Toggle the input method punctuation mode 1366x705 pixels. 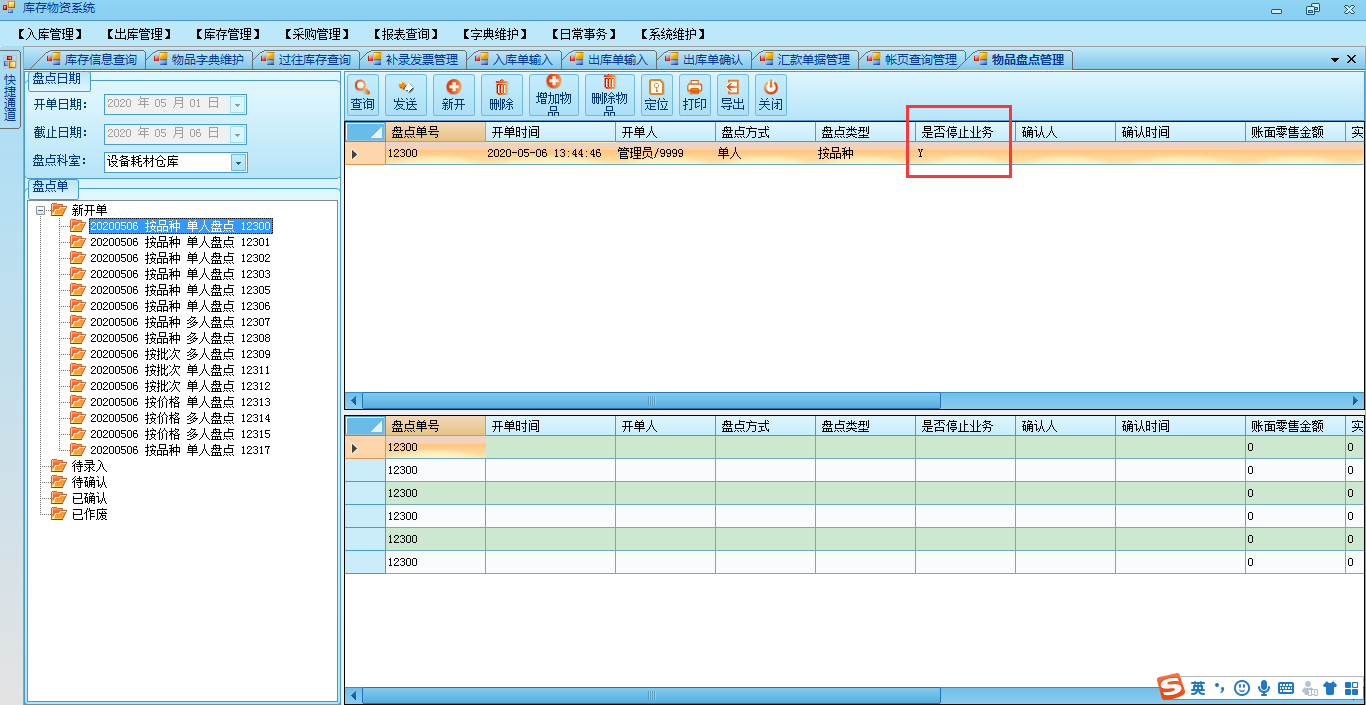tap(1219, 688)
